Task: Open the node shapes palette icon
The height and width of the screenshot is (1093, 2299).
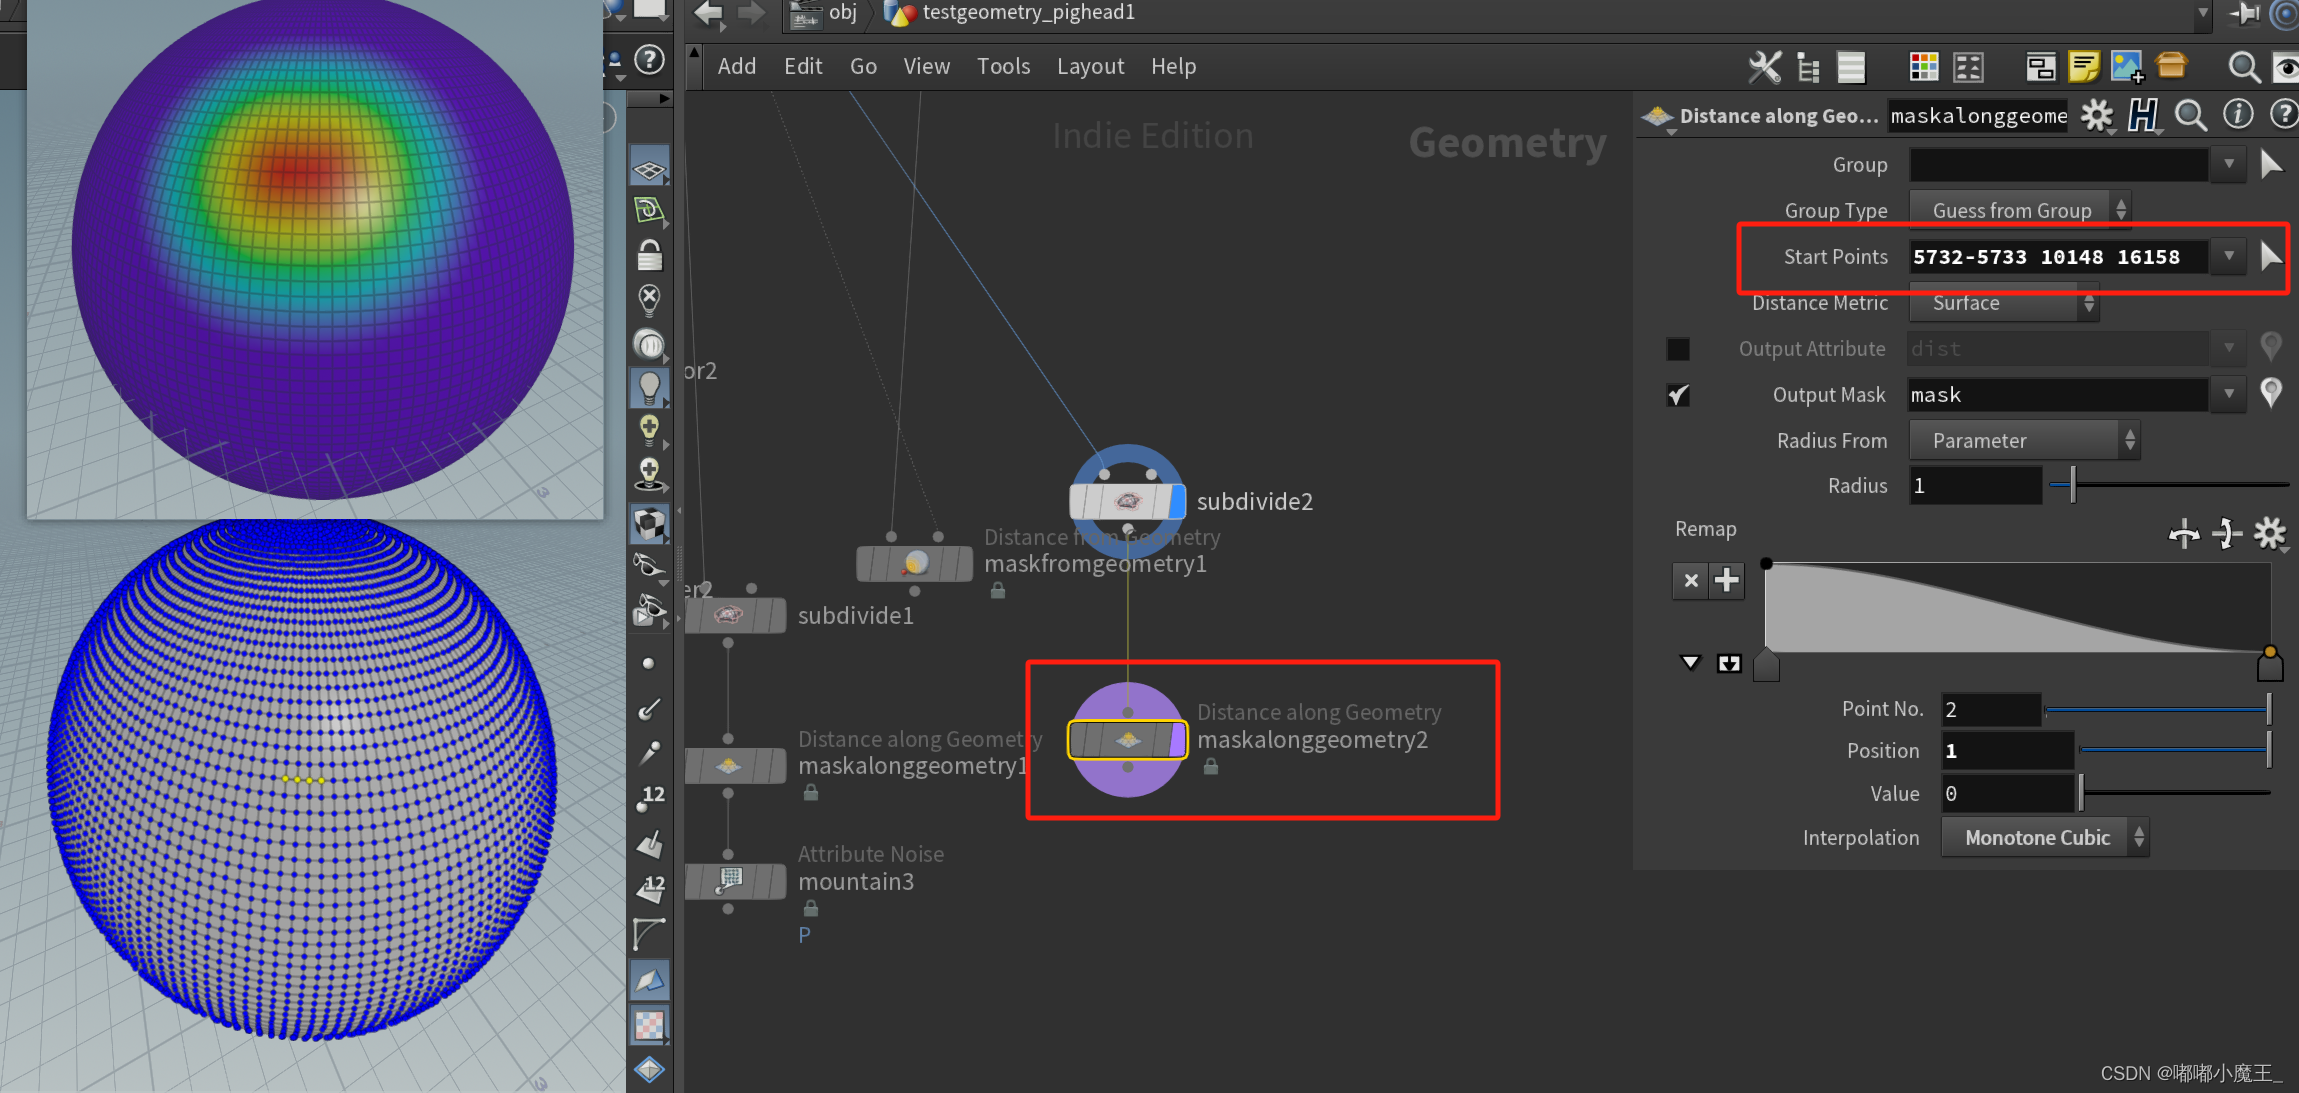Action: tap(1968, 67)
